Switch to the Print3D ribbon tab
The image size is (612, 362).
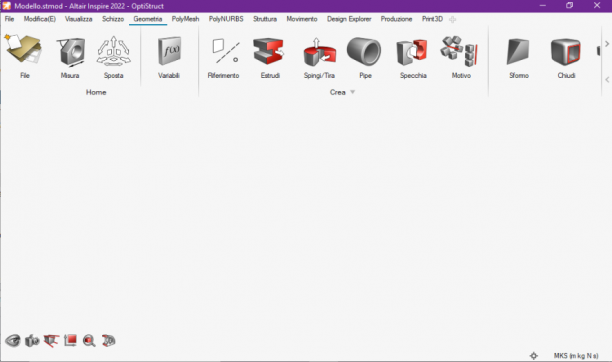pos(432,19)
